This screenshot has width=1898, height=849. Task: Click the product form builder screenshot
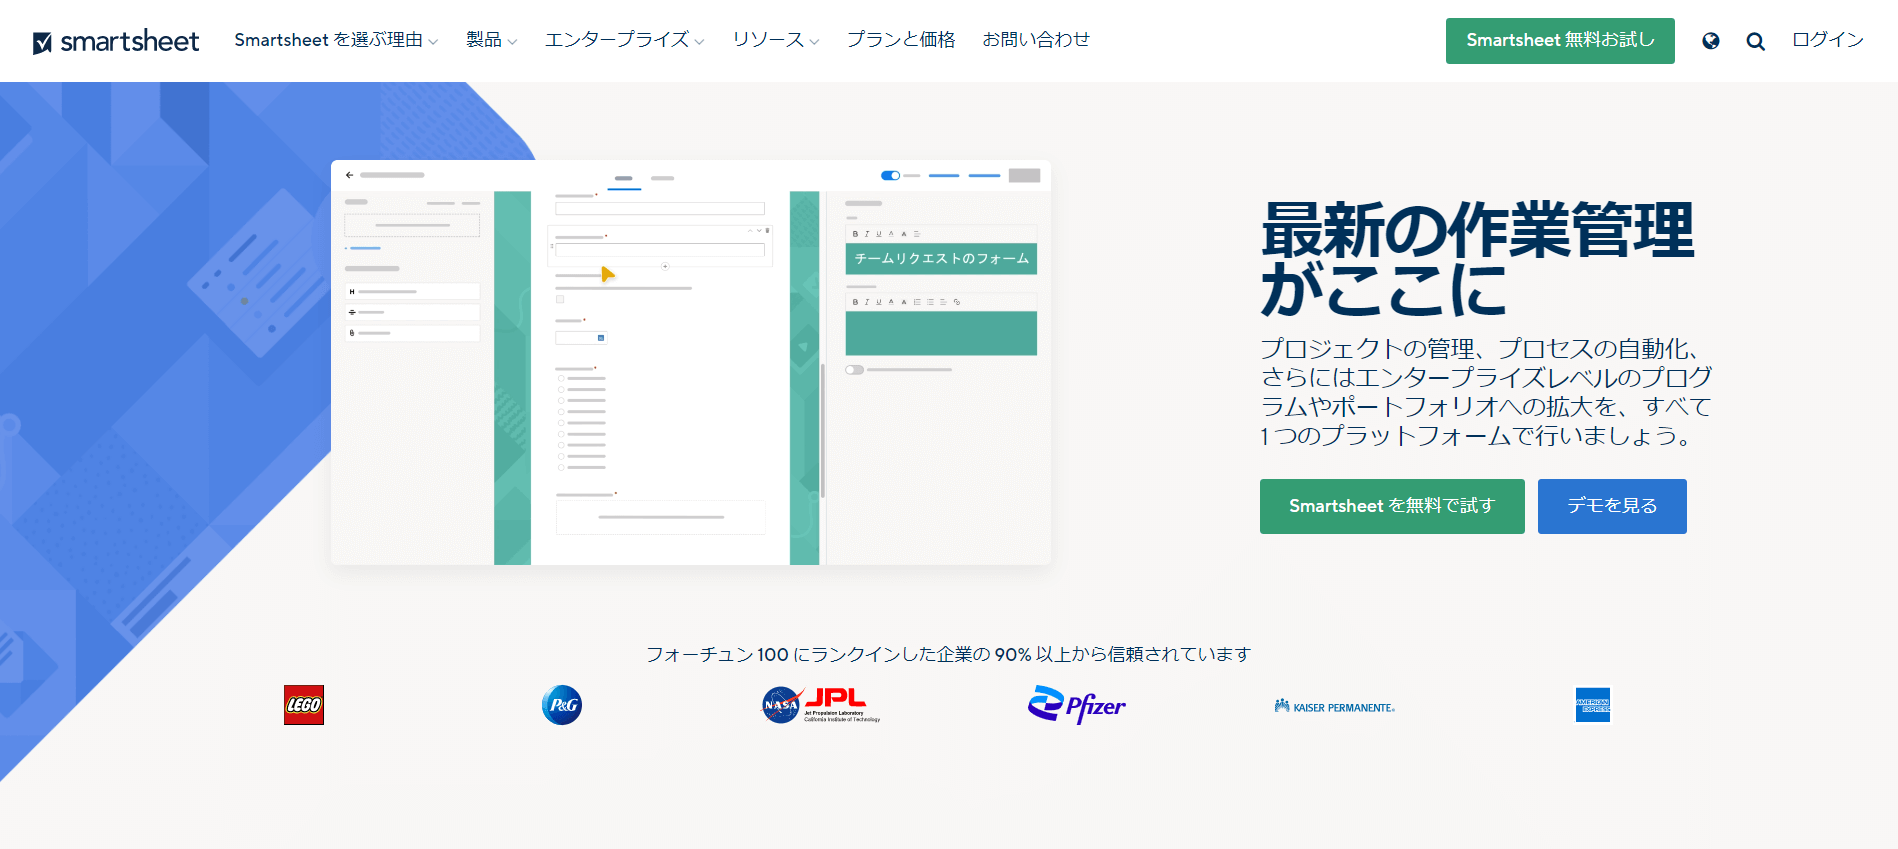tap(691, 362)
